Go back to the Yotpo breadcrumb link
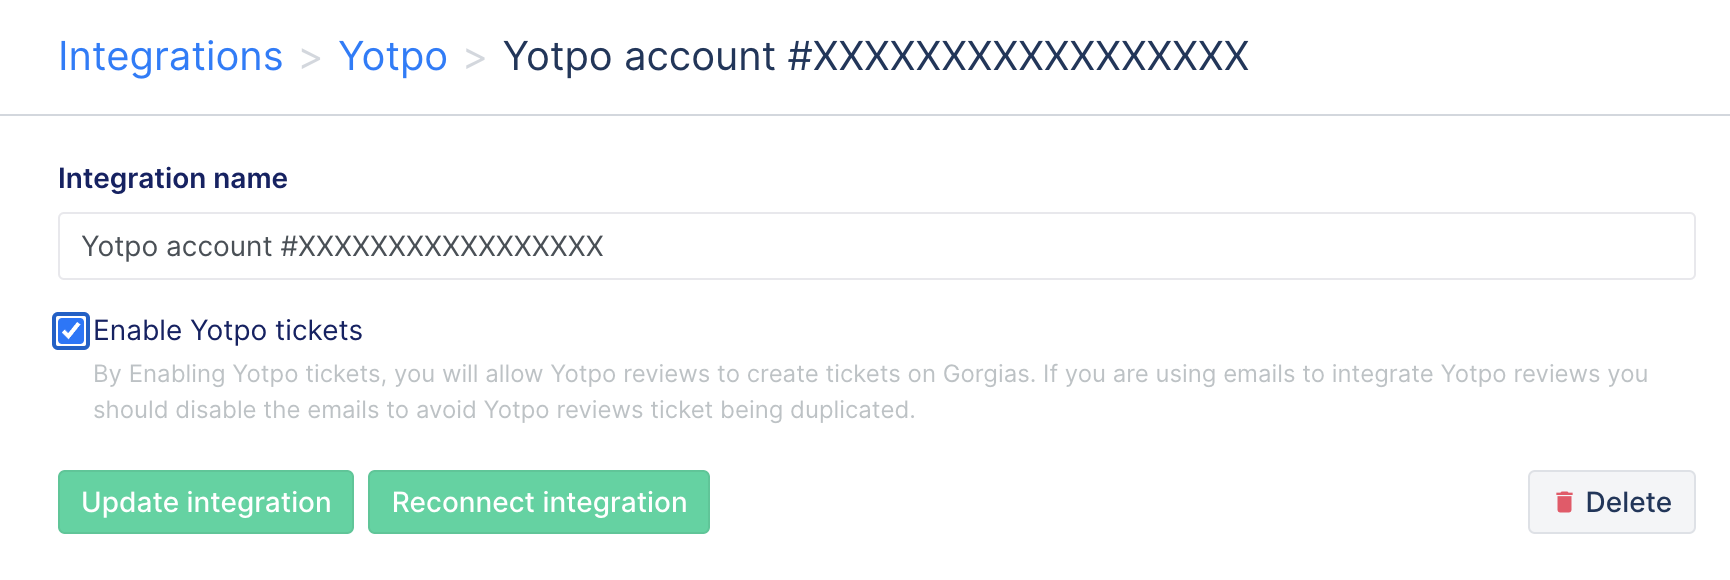Image resolution: width=1730 pixels, height=580 pixels. click(x=393, y=56)
